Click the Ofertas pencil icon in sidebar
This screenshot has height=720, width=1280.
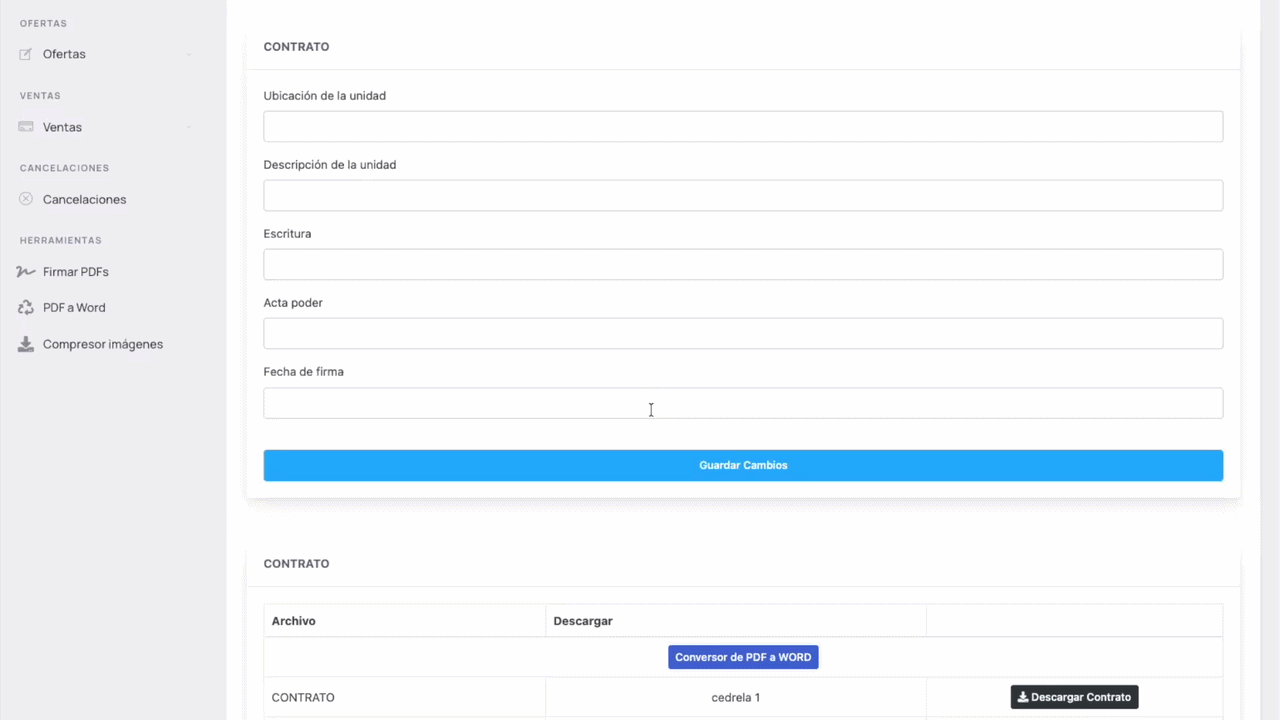[x=26, y=54]
